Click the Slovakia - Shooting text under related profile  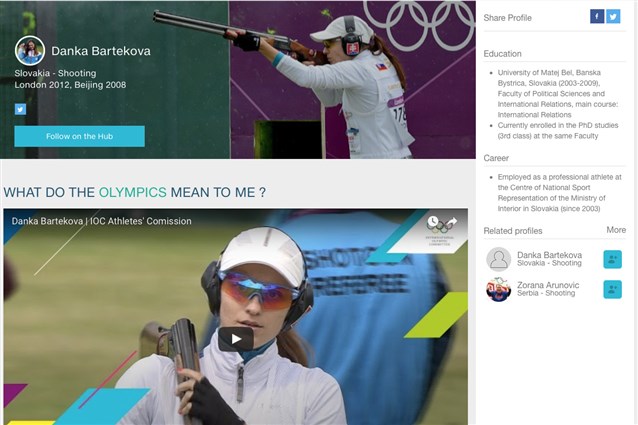pyautogui.click(x=549, y=263)
